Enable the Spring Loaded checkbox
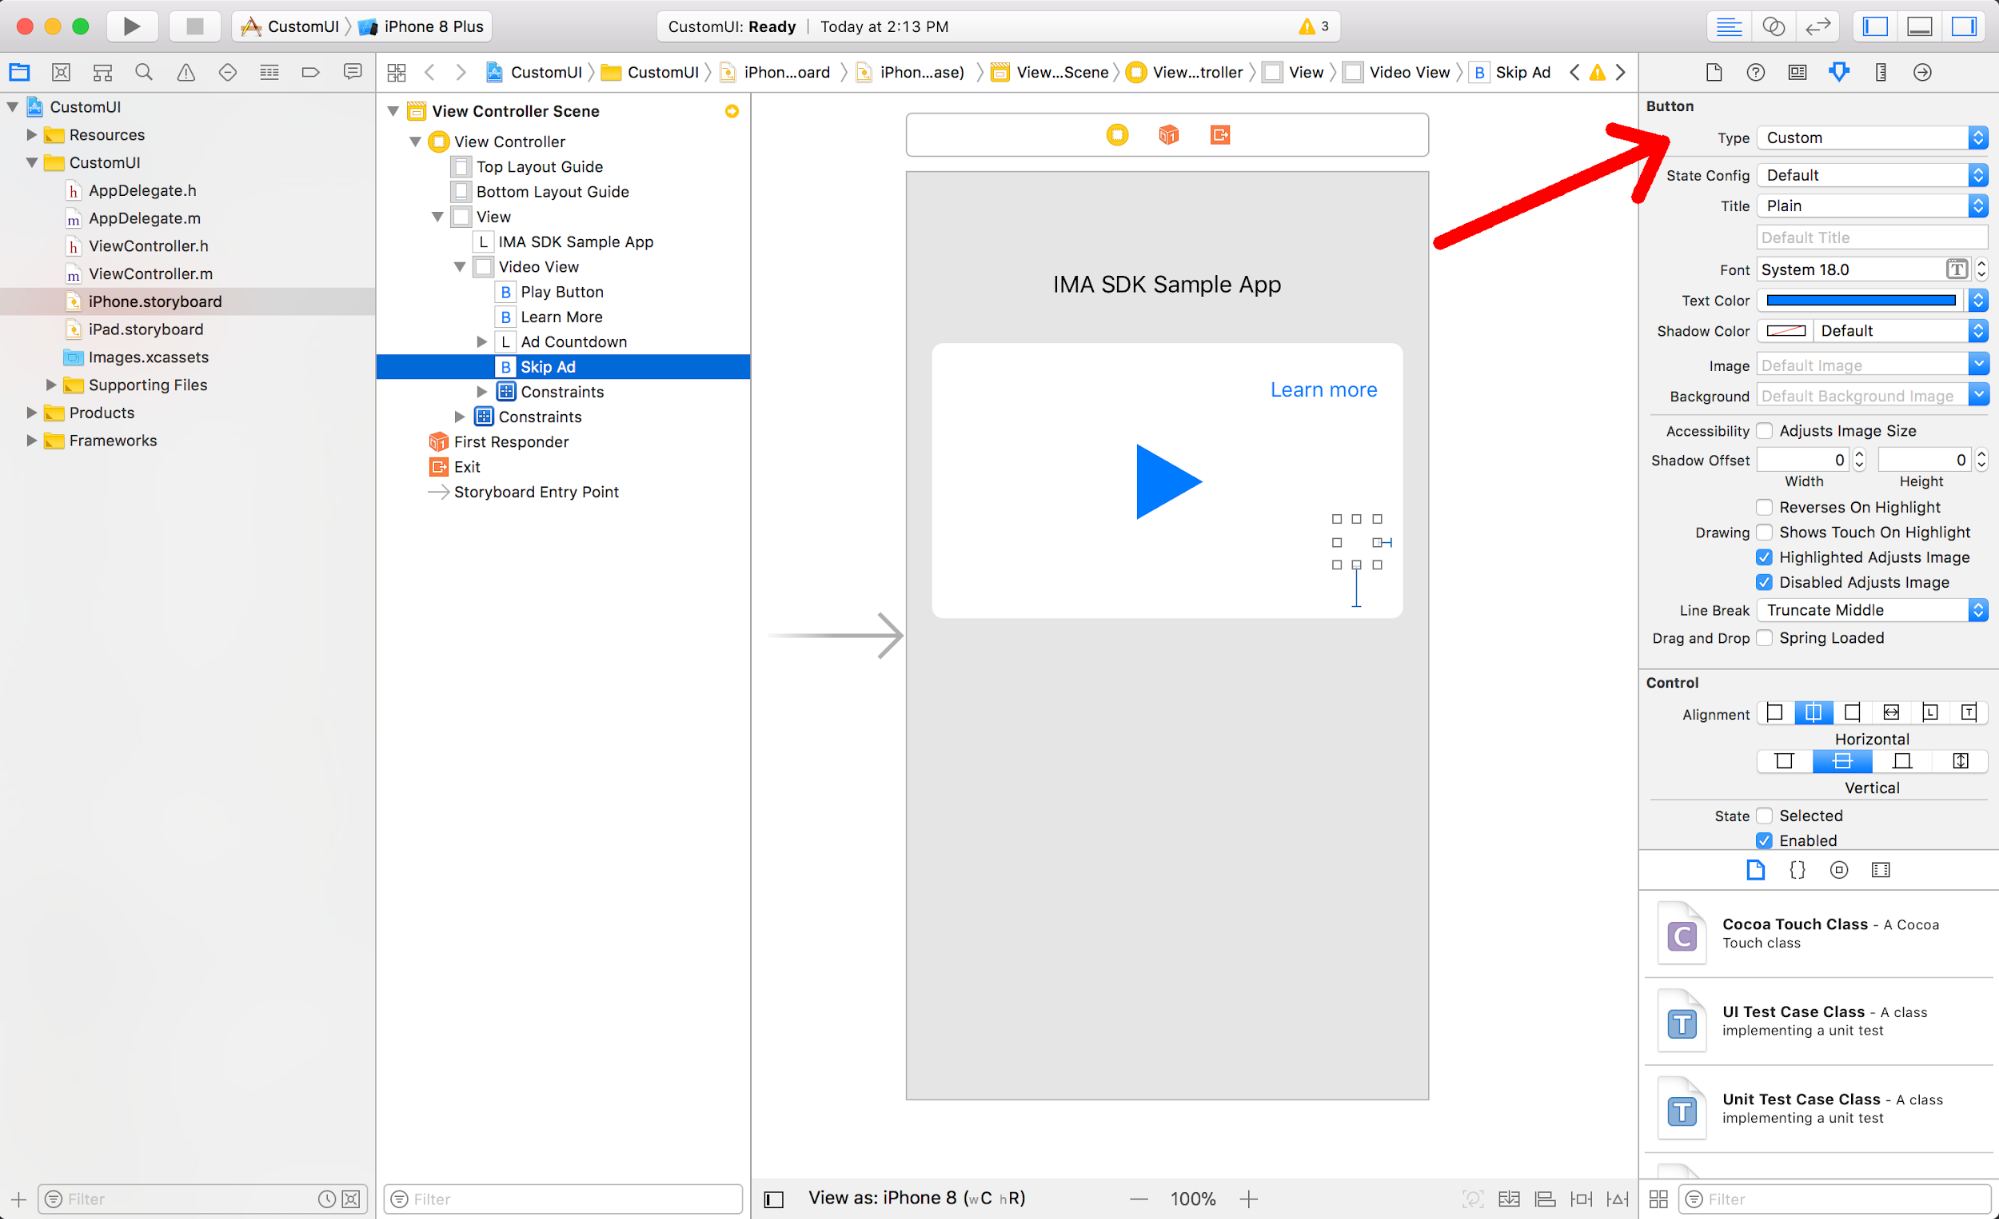This screenshot has height=1219, width=1999. pyautogui.click(x=1765, y=638)
